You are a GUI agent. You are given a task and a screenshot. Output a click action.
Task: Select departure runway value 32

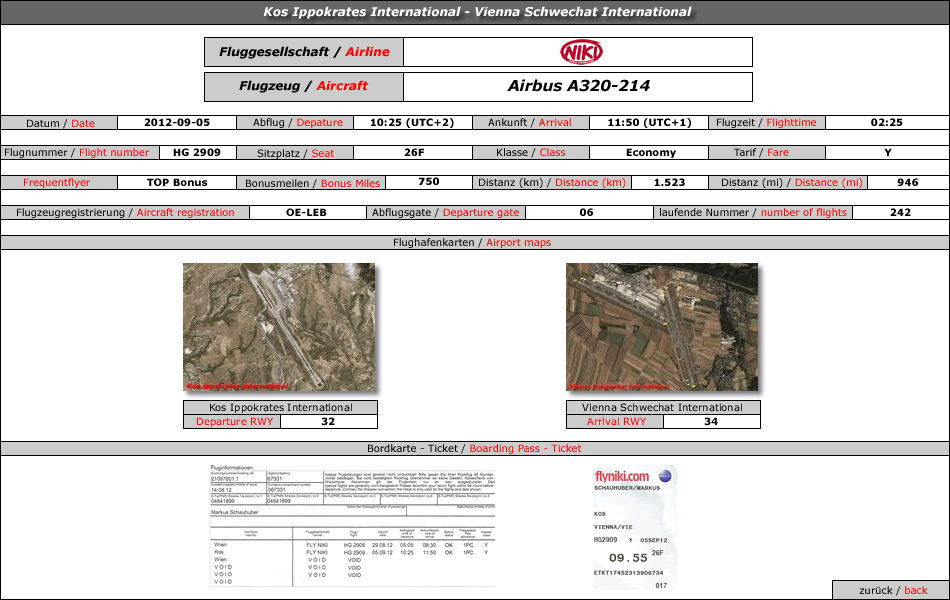click(x=328, y=422)
